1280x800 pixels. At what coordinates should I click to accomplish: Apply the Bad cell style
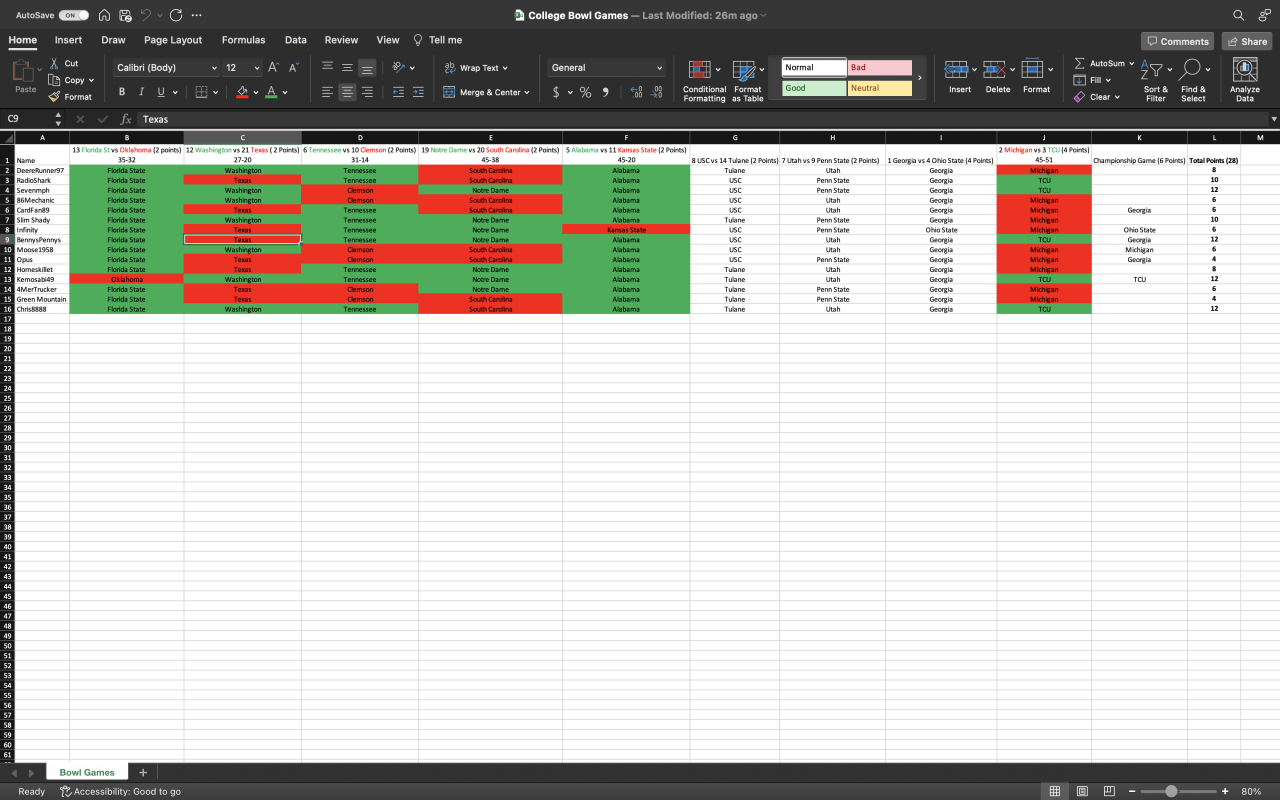(880, 68)
